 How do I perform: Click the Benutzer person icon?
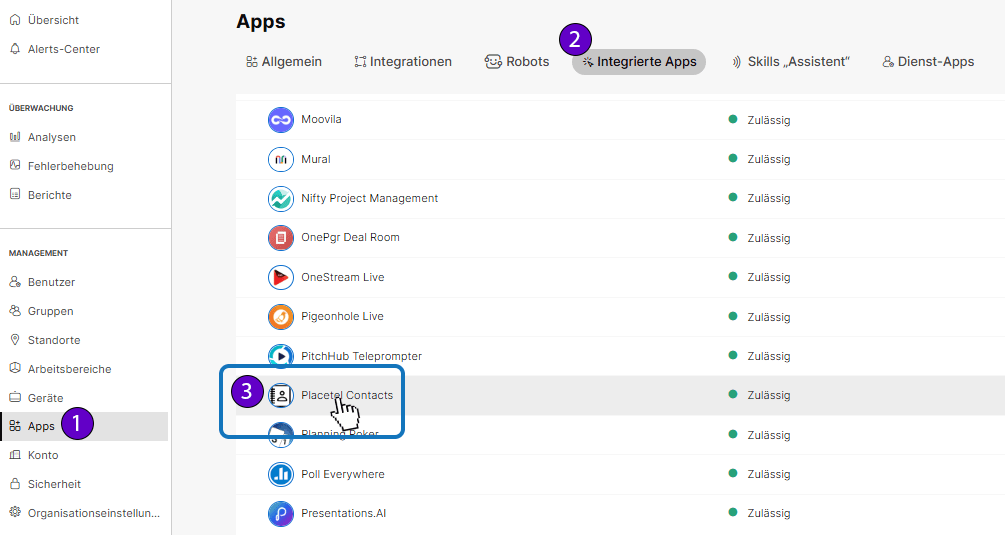tap(15, 282)
